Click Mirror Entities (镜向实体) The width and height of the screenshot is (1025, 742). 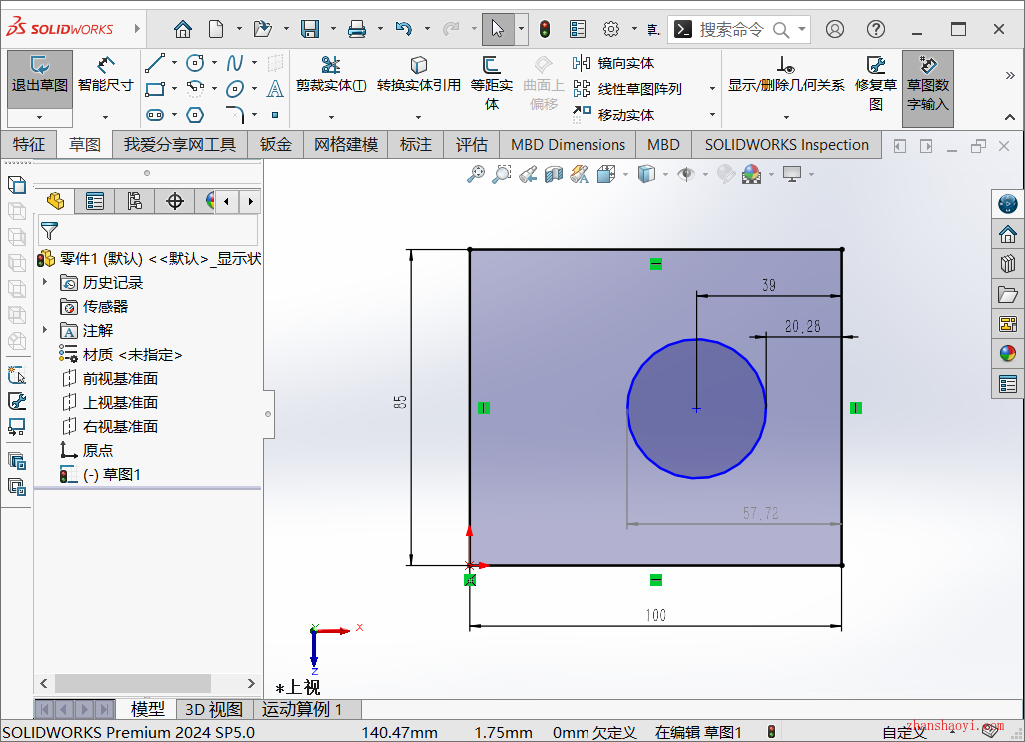[x=613, y=63]
